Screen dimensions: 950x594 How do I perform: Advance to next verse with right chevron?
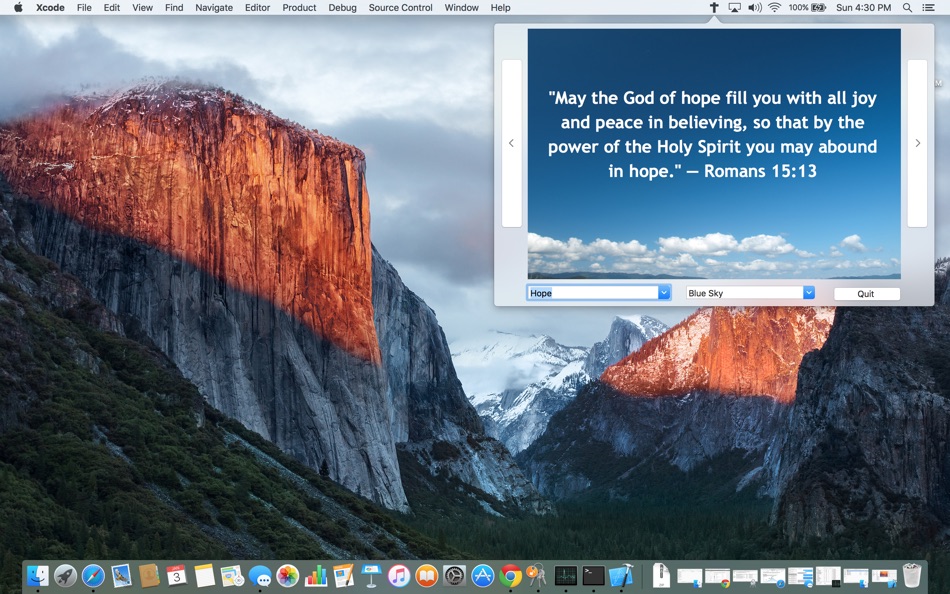click(917, 143)
